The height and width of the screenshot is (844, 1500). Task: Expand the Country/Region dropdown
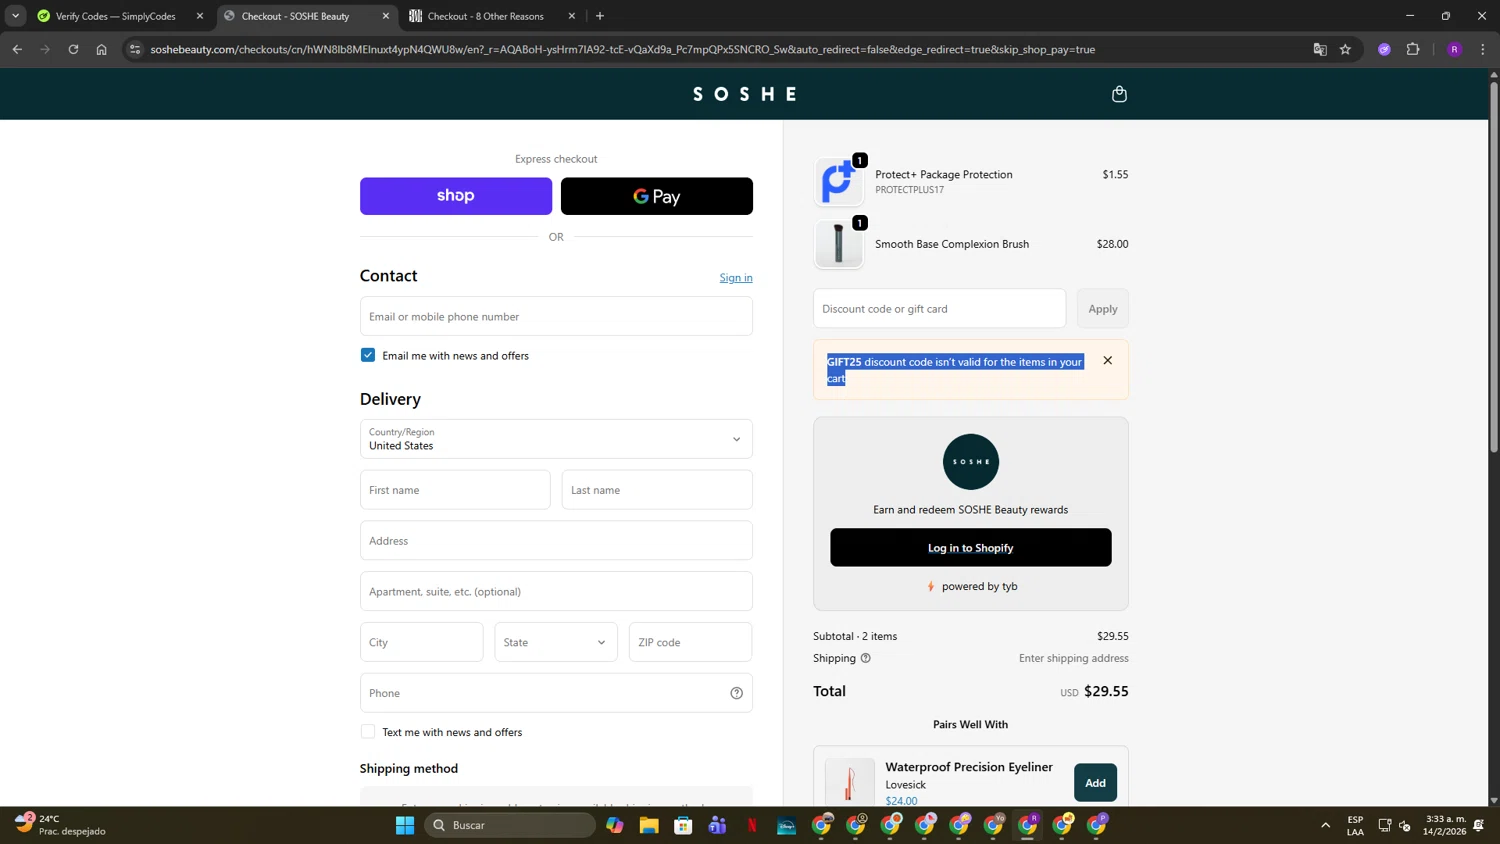point(556,439)
